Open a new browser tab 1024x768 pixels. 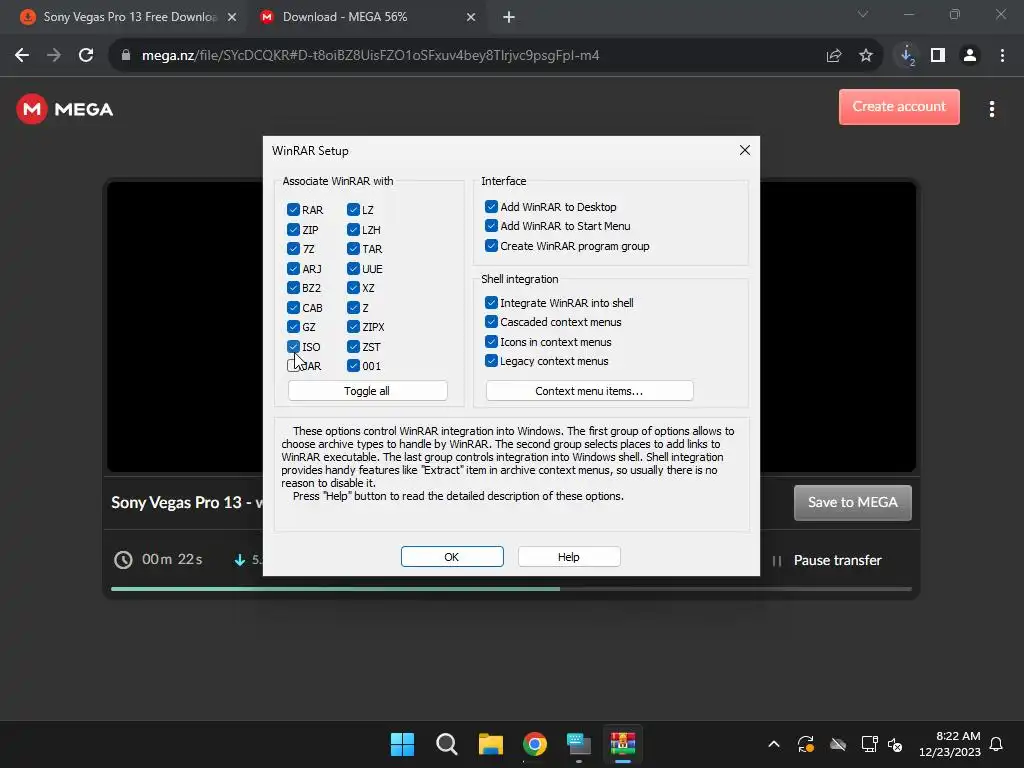tap(509, 17)
